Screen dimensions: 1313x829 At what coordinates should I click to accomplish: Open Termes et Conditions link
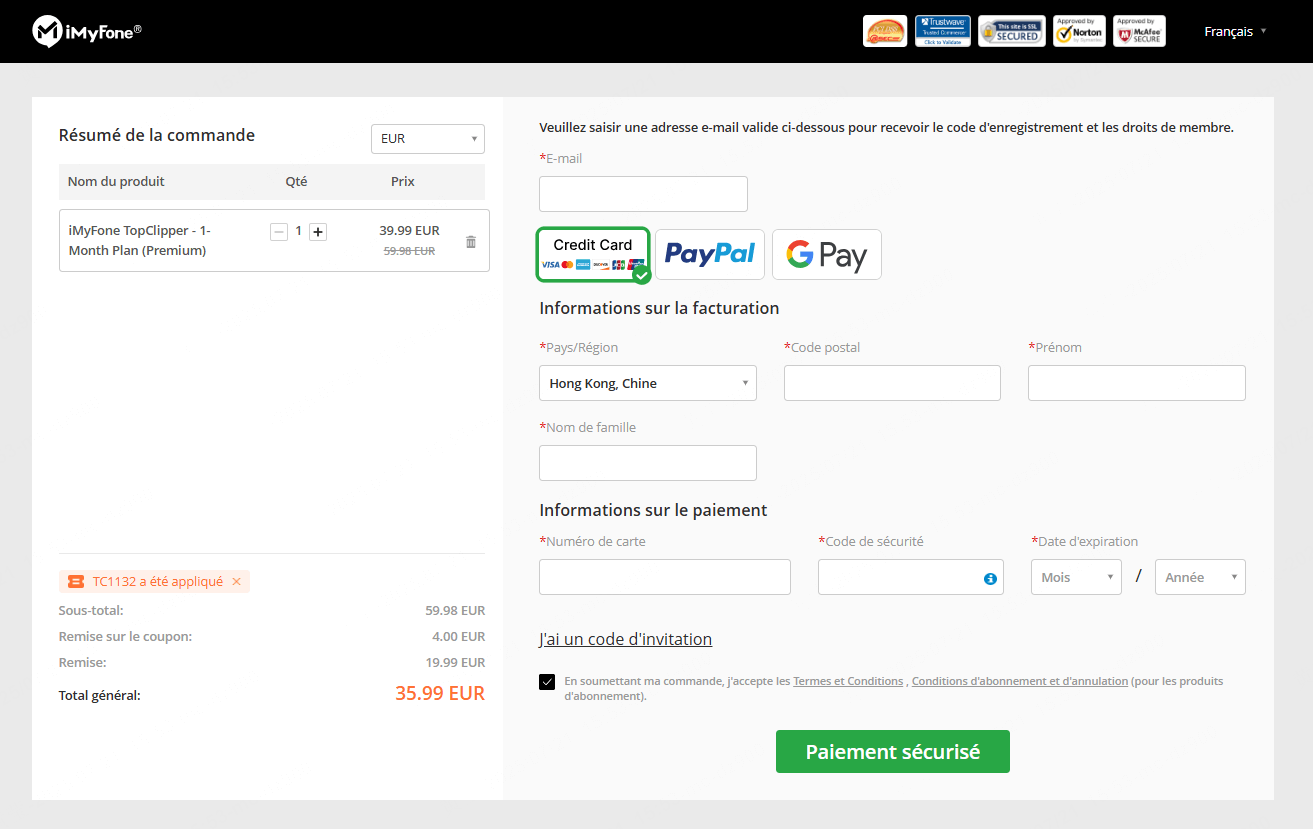tap(848, 681)
